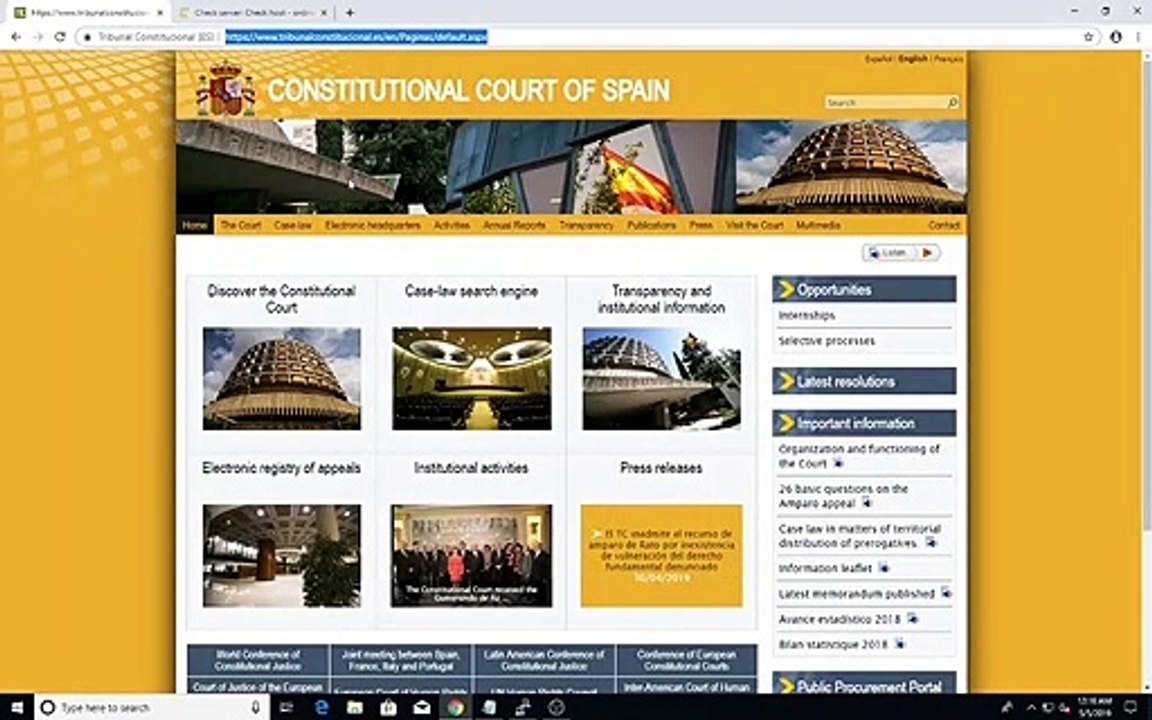This screenshot has height=720, width=1152.
Task: Open Latin American Conference of Constitutional Justice
Action: click(x=544, y=660)
